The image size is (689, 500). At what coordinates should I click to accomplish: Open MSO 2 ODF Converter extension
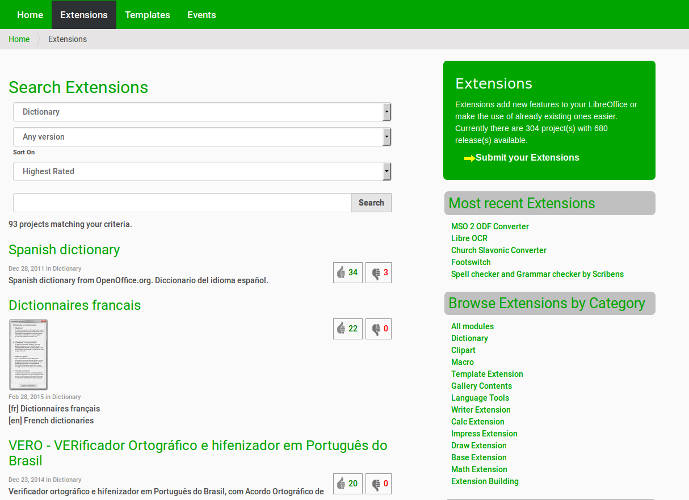point(490,226)
